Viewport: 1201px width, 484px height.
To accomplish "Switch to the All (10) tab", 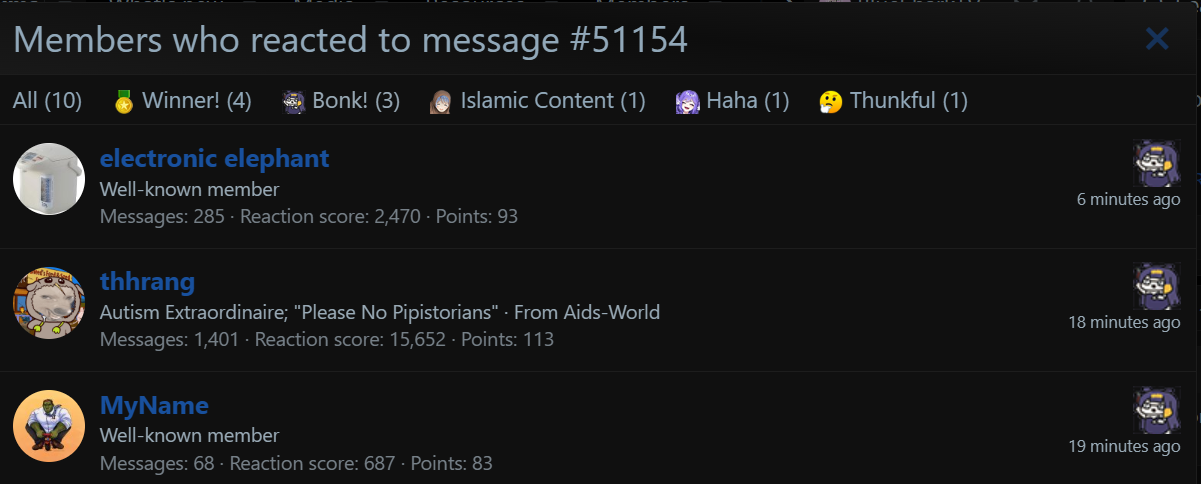I will point(47,100).
